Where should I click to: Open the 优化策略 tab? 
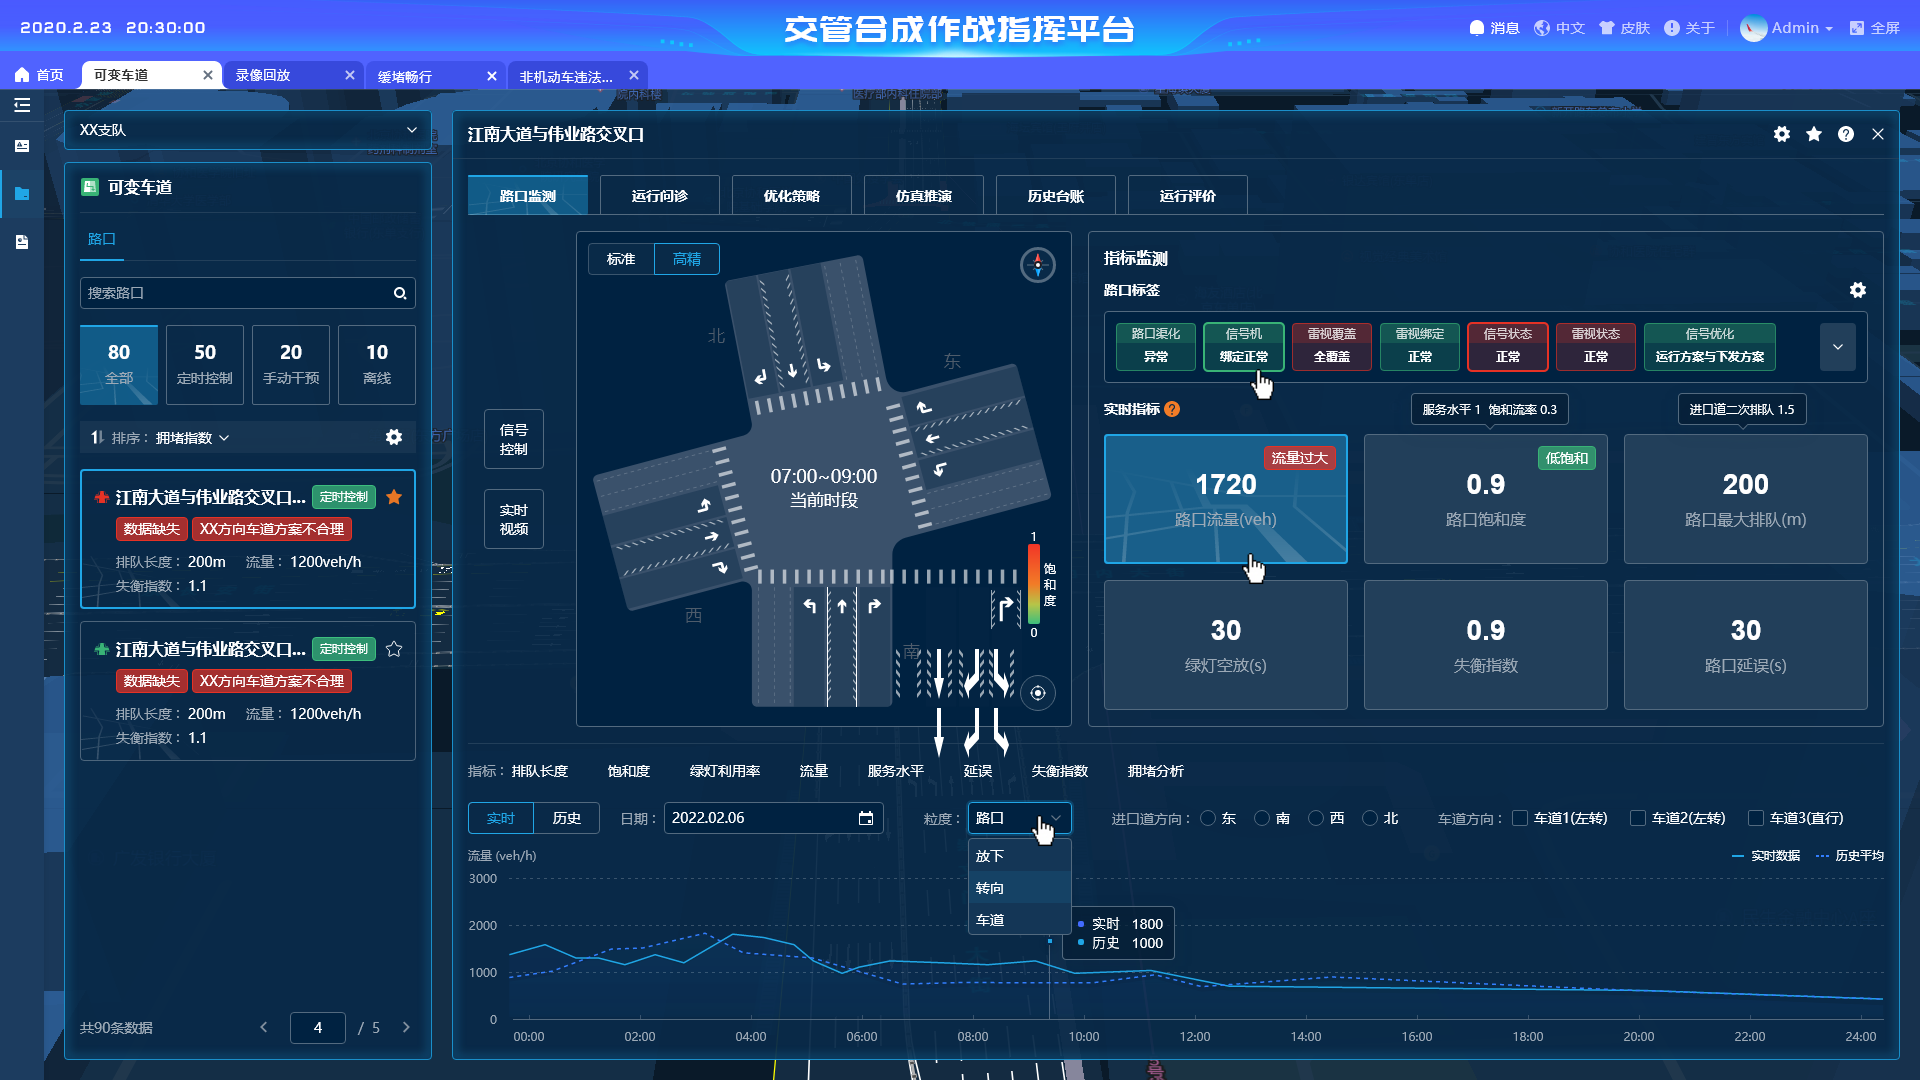(x=791, y=196)
